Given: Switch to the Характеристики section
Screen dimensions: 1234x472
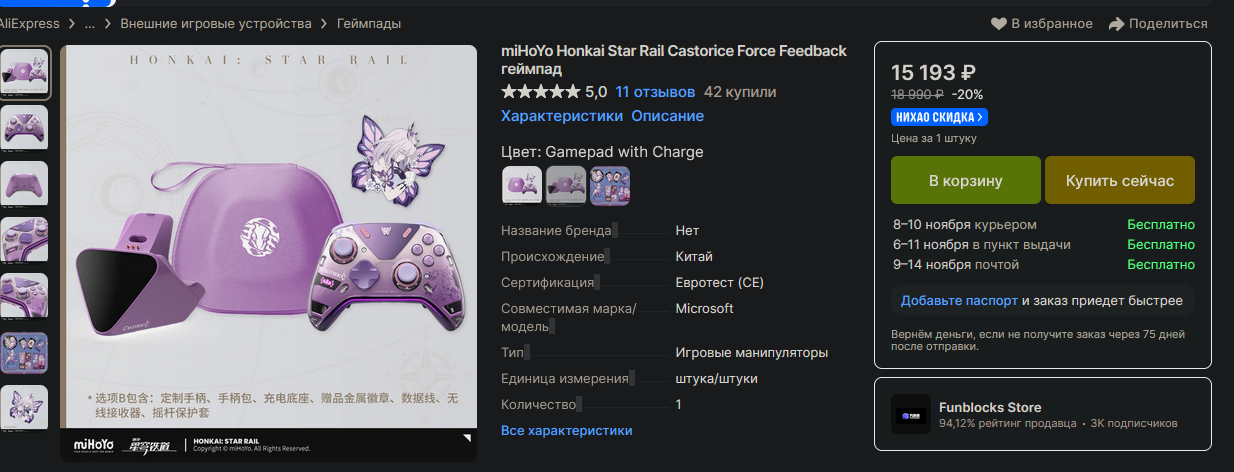Looking at the screenshot, I should [x=559, y=116].
